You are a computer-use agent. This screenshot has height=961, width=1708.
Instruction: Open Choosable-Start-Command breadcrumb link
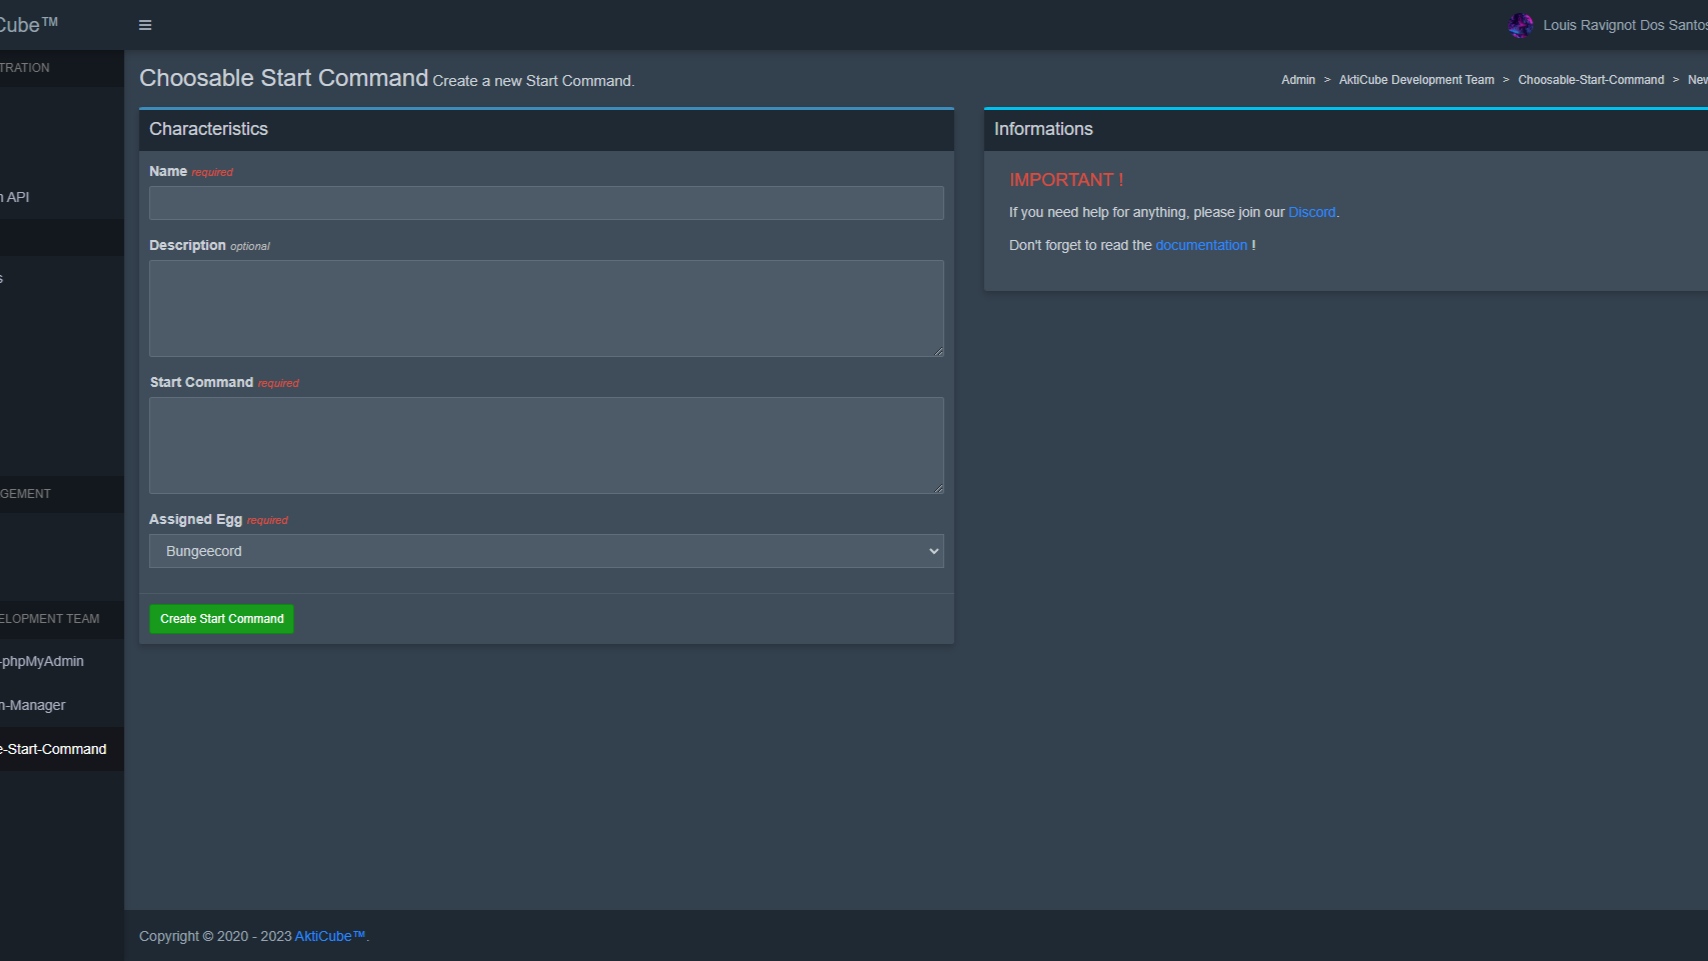click(1590, 80)
